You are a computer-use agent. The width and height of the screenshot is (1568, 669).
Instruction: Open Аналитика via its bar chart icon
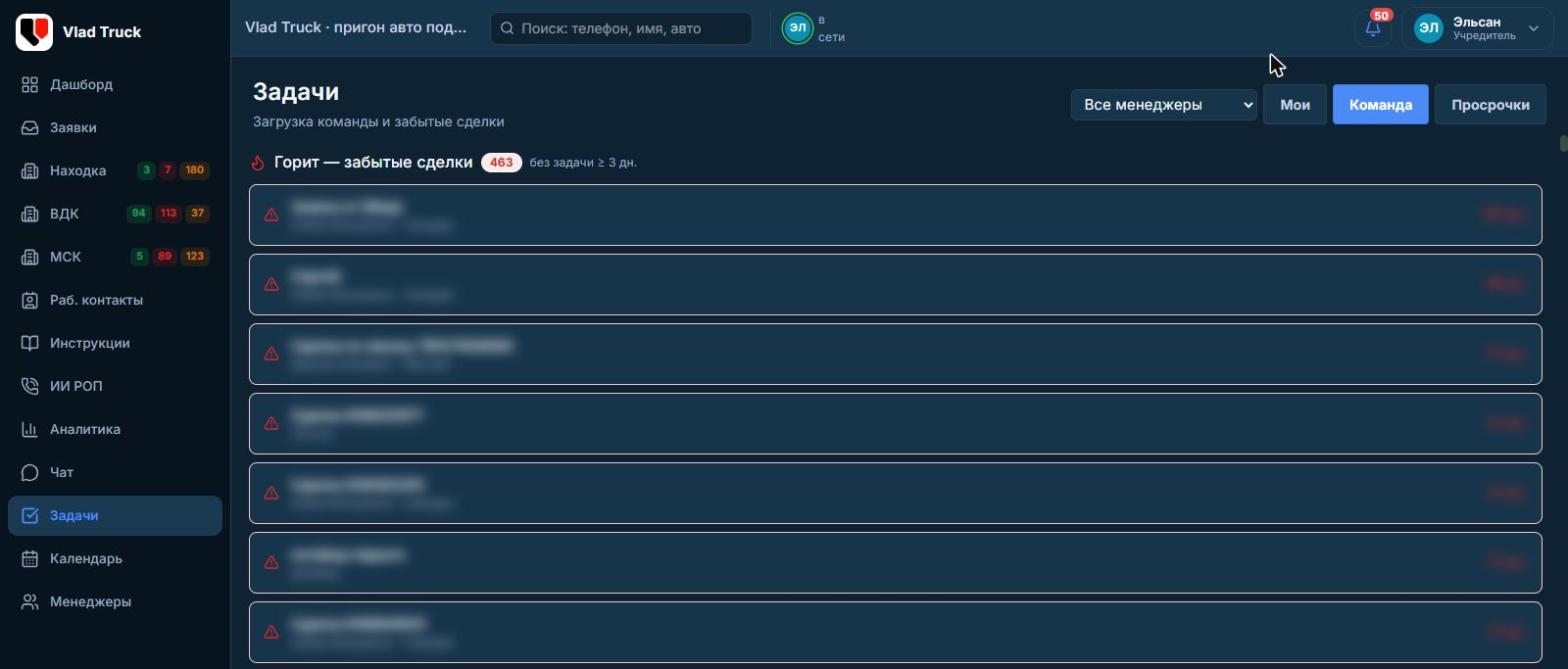pos(30,429)
